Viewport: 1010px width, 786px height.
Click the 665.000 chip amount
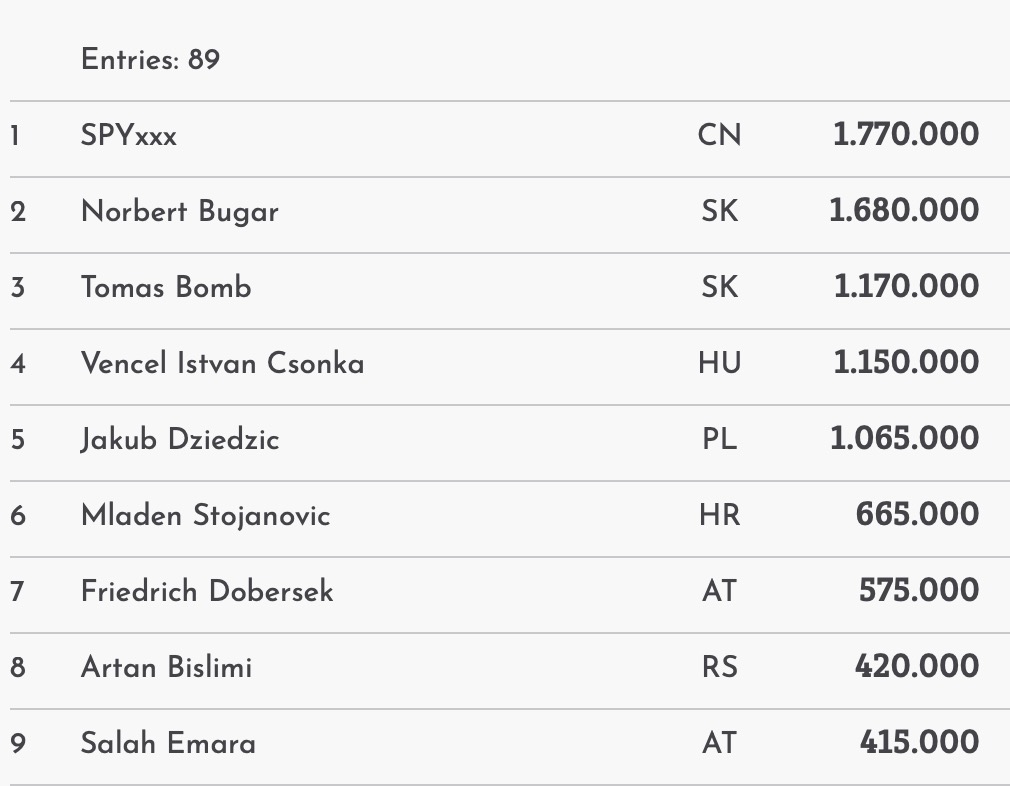point(917,515)
